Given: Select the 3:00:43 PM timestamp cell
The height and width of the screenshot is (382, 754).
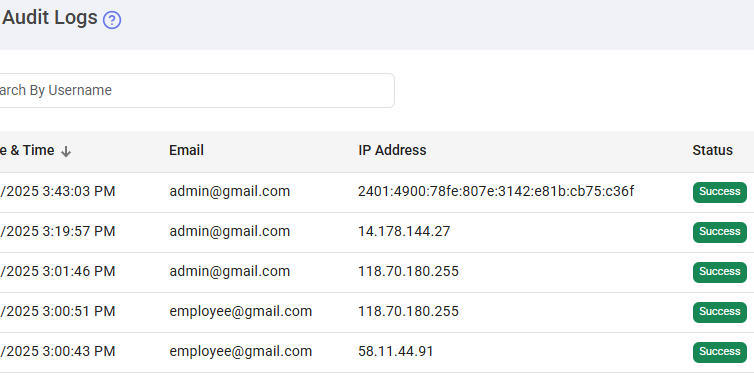Looking at the screenshot, I should pyautogui.click(x=58, y=351).
